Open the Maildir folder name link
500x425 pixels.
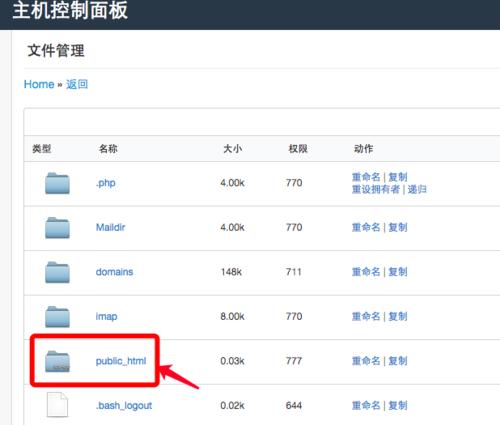(110, 227)
